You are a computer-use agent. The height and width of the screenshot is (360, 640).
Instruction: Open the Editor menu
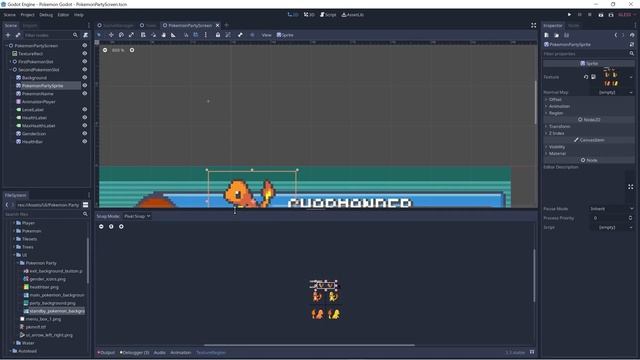63,15
